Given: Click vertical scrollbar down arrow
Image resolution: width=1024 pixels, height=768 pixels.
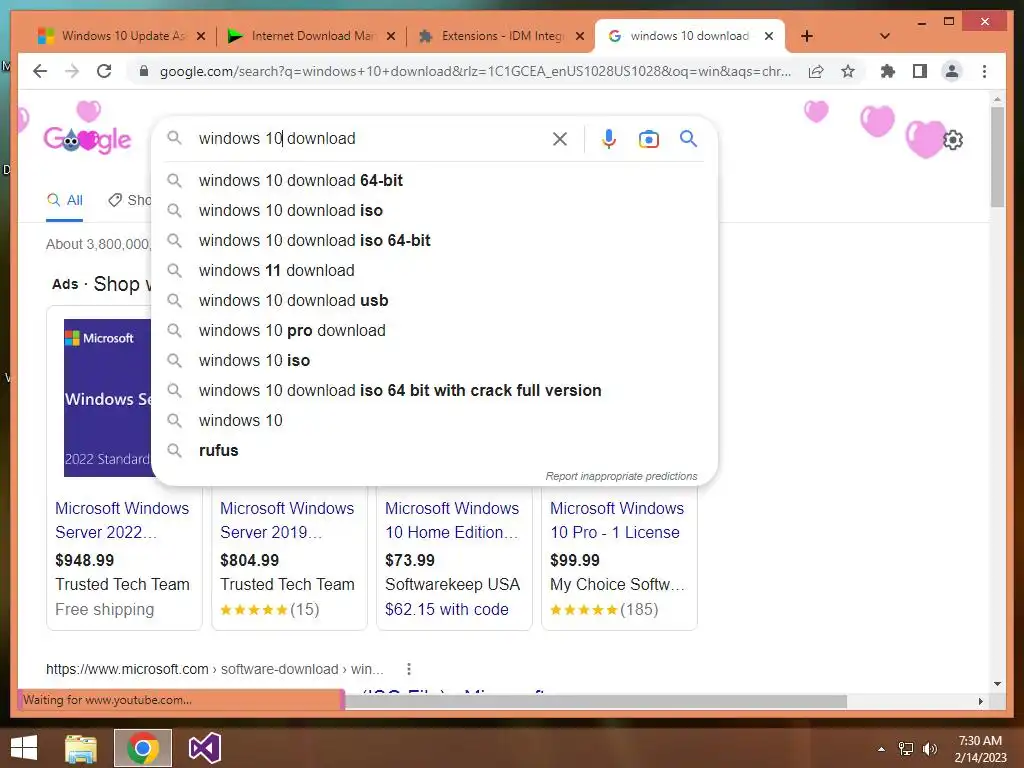Looking at the screenshot, I should pos(997,684).
